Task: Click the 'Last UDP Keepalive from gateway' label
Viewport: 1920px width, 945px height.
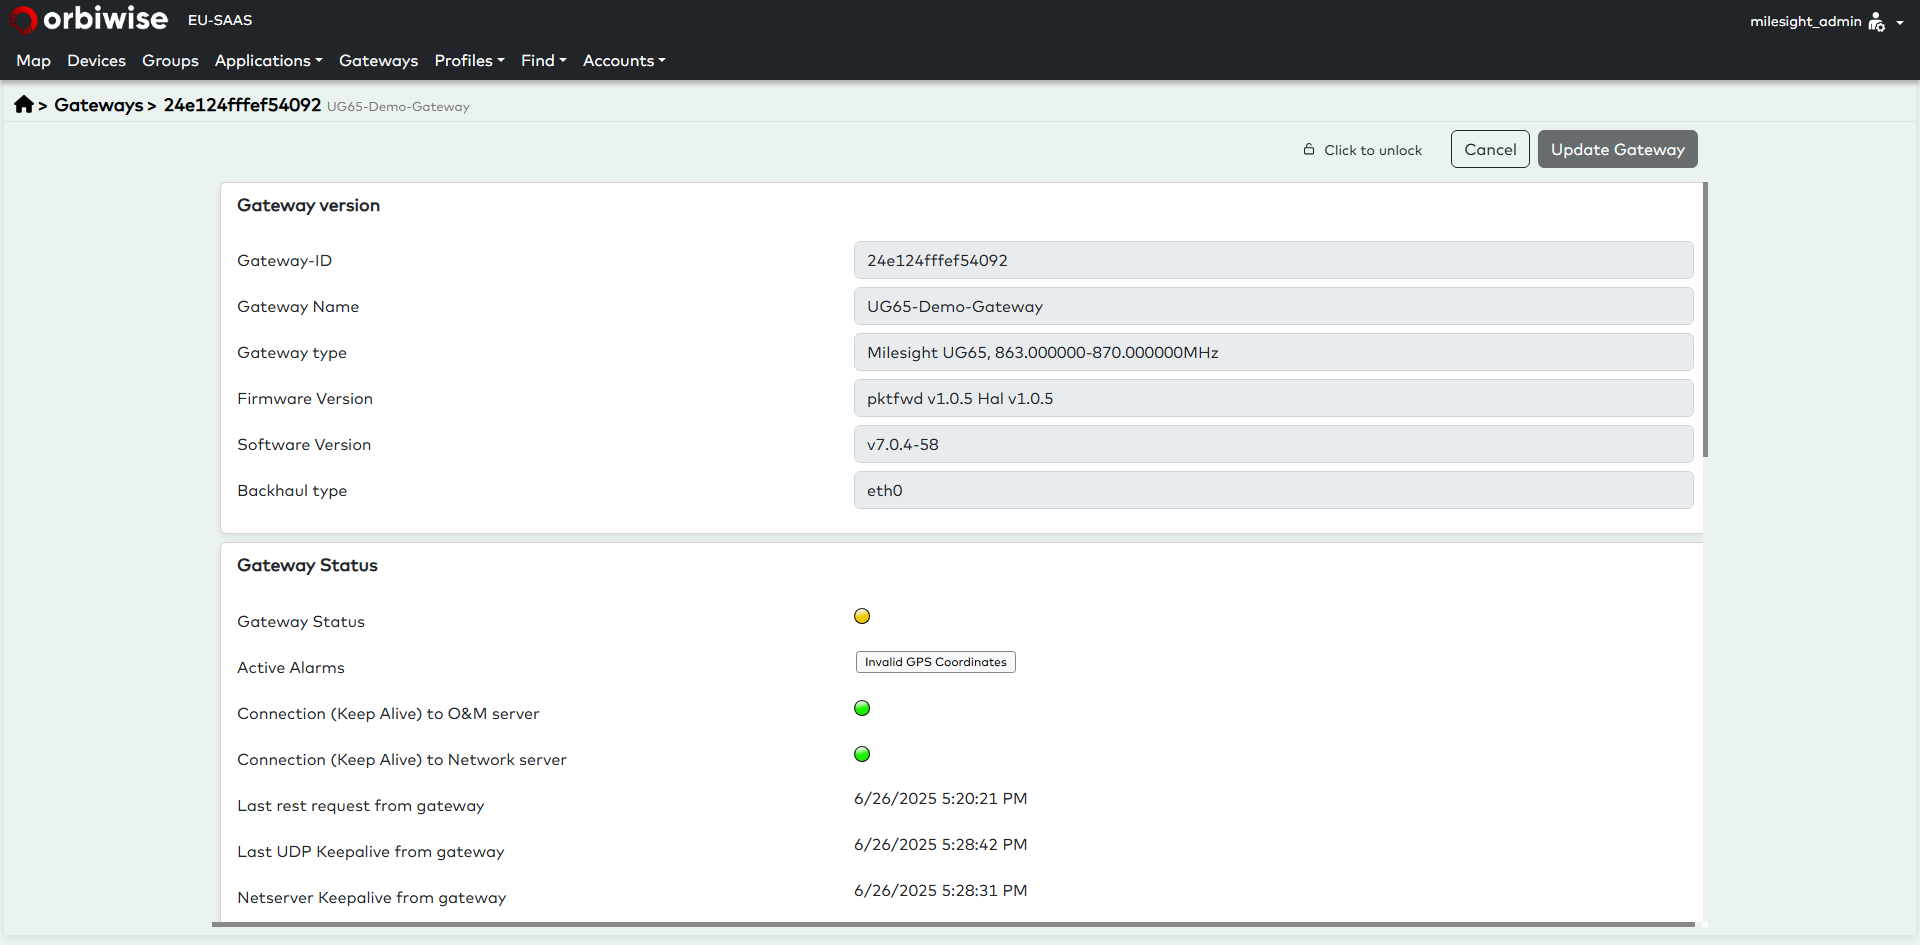Action: [370, 852]
